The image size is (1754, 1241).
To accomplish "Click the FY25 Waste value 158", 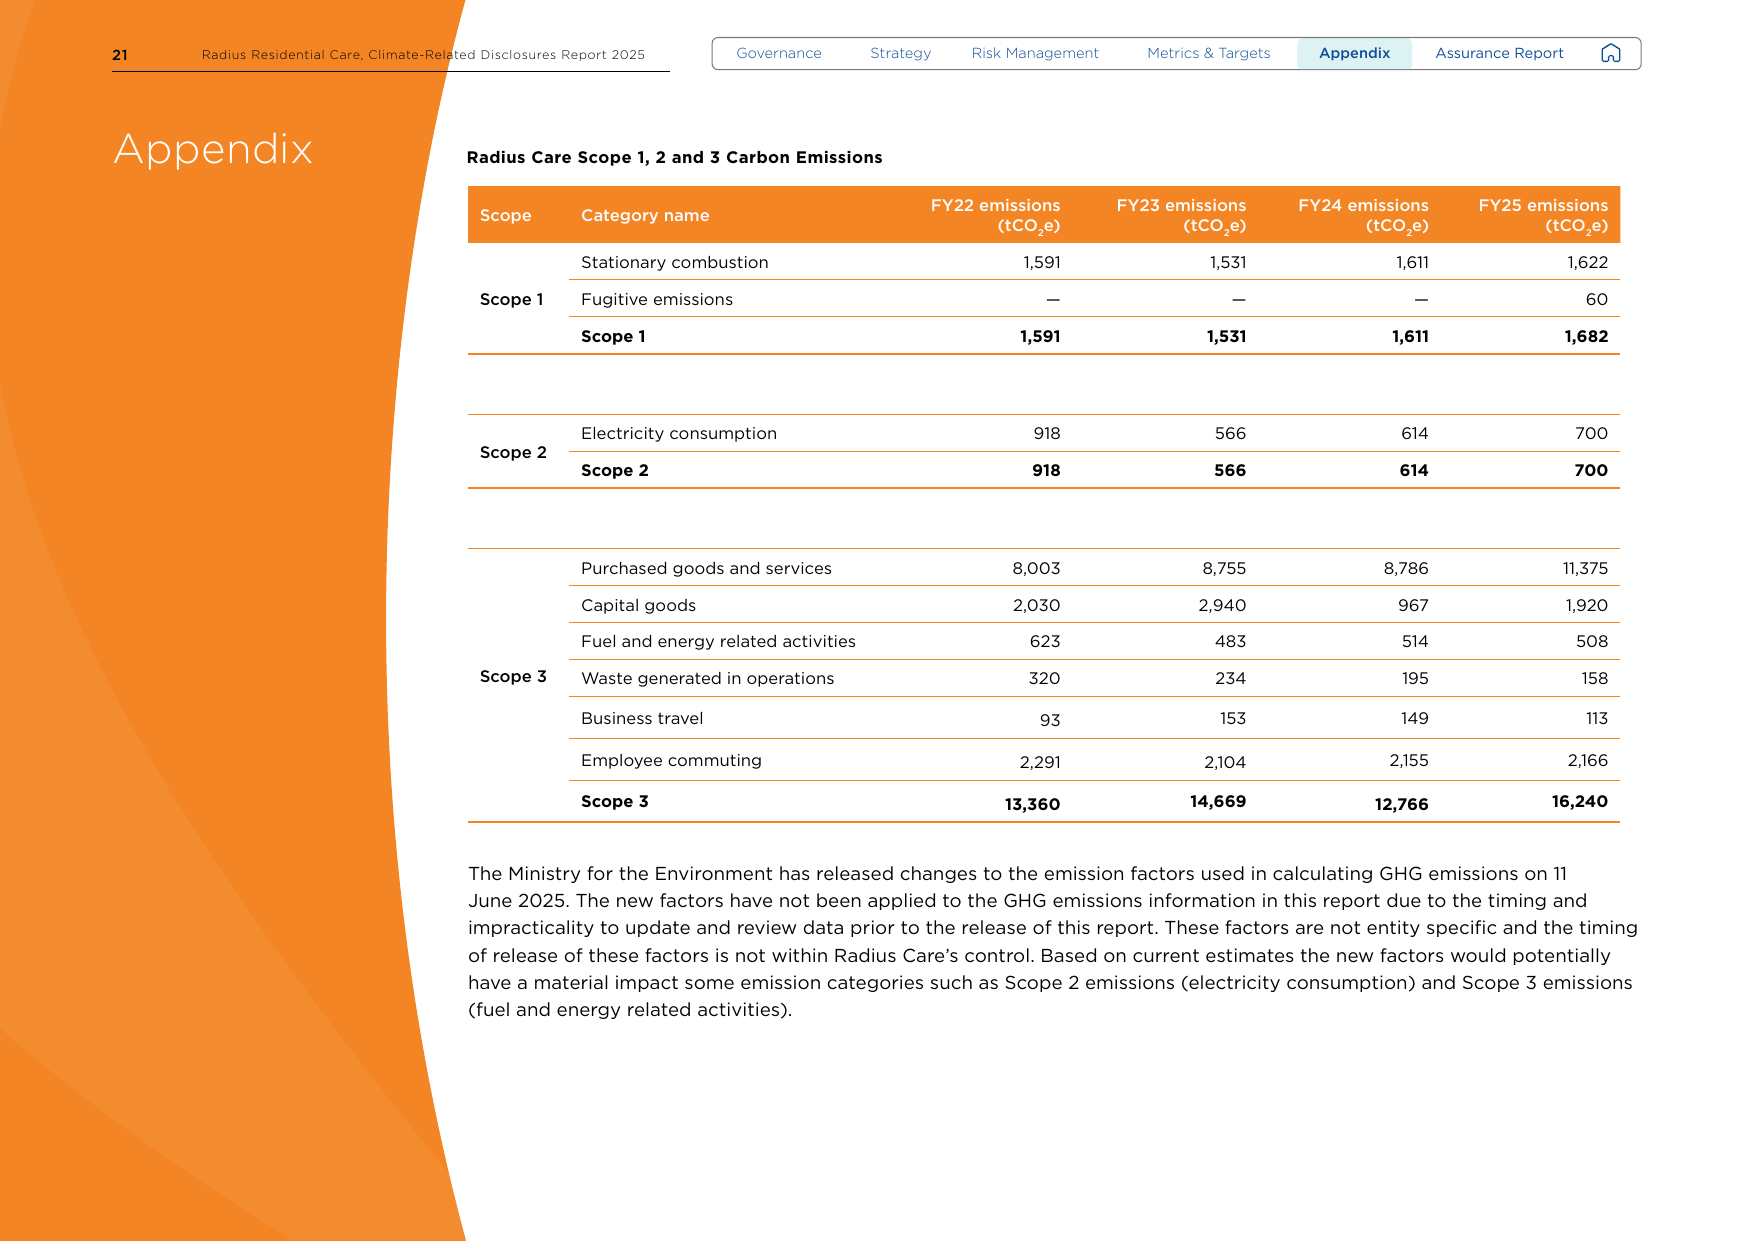I will pyautogui.click(x=1595, y=678).
